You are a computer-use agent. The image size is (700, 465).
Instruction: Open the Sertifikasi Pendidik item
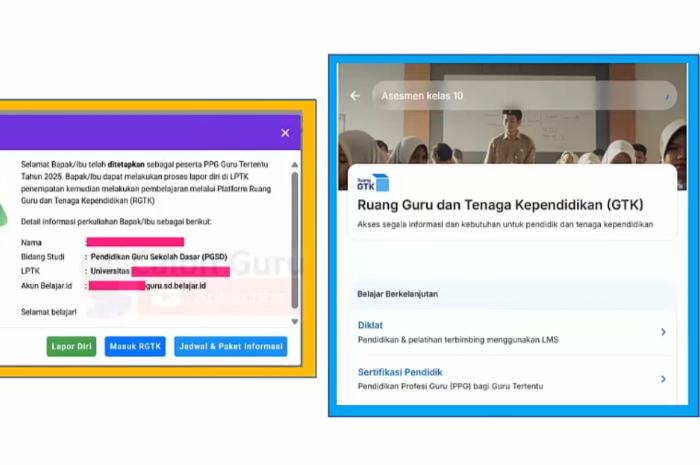tap(512, 379)
